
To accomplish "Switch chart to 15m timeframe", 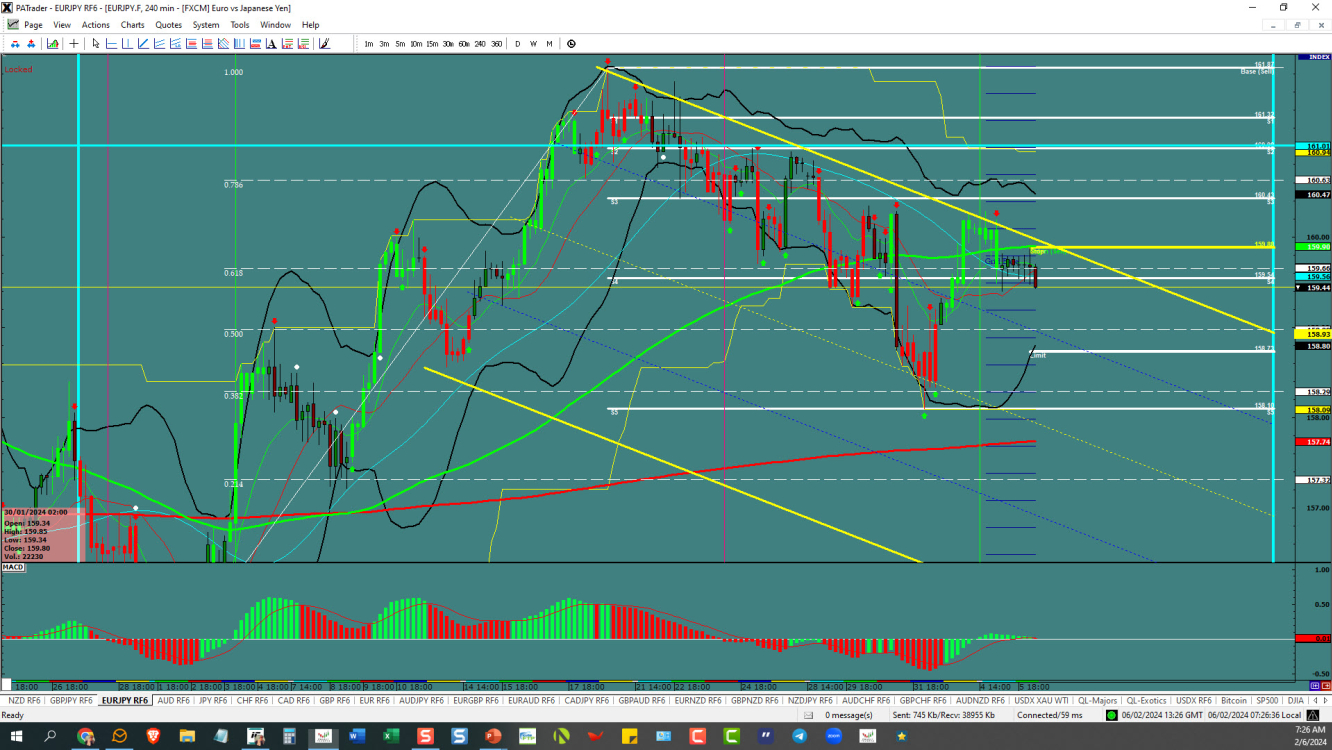I will point(432,44).
